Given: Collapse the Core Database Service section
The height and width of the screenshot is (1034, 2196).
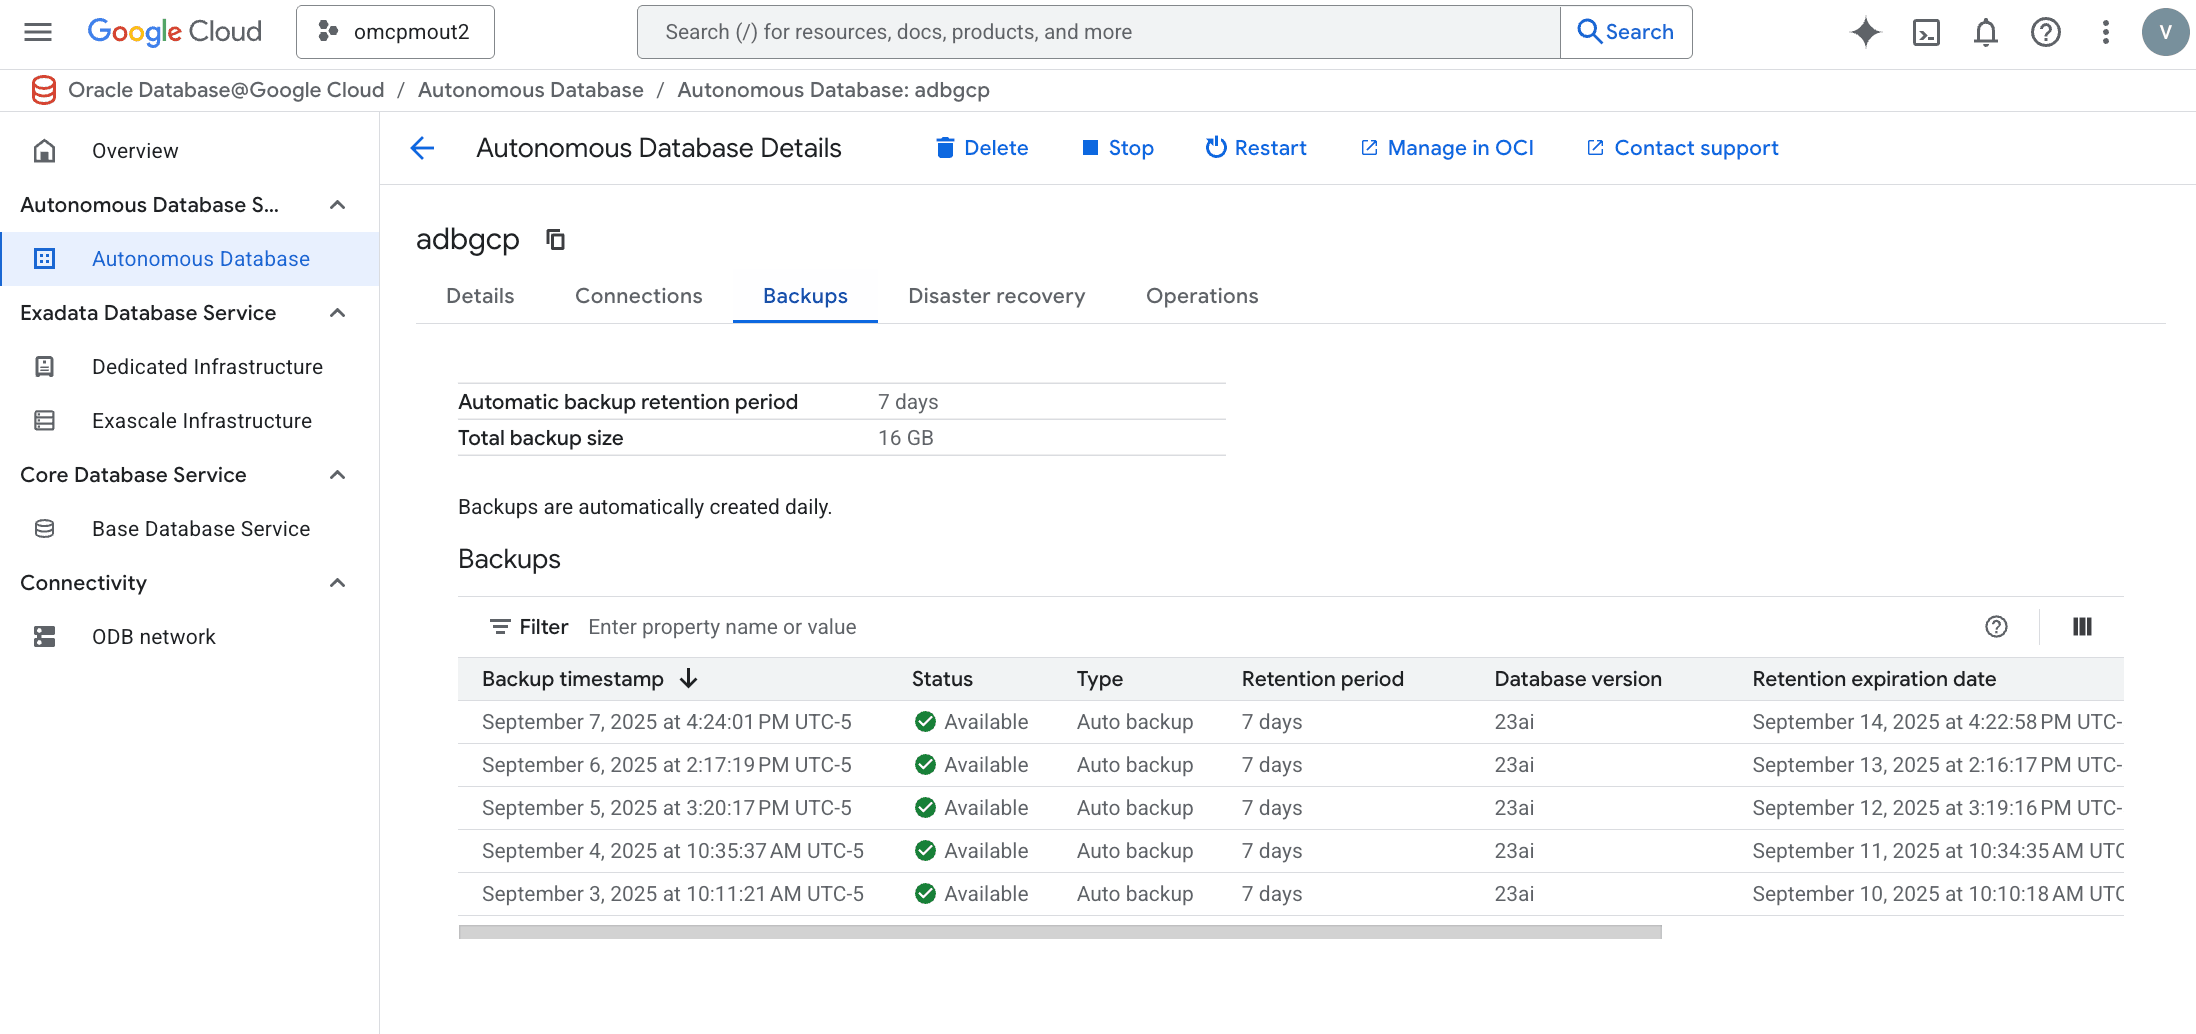Looking at the screenshot, I should click(337, 474).
